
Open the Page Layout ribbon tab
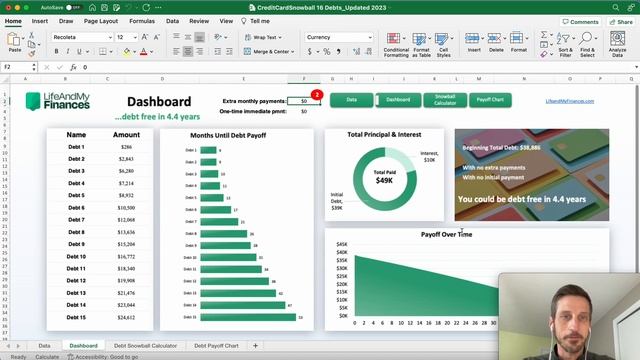click(101, 21)
